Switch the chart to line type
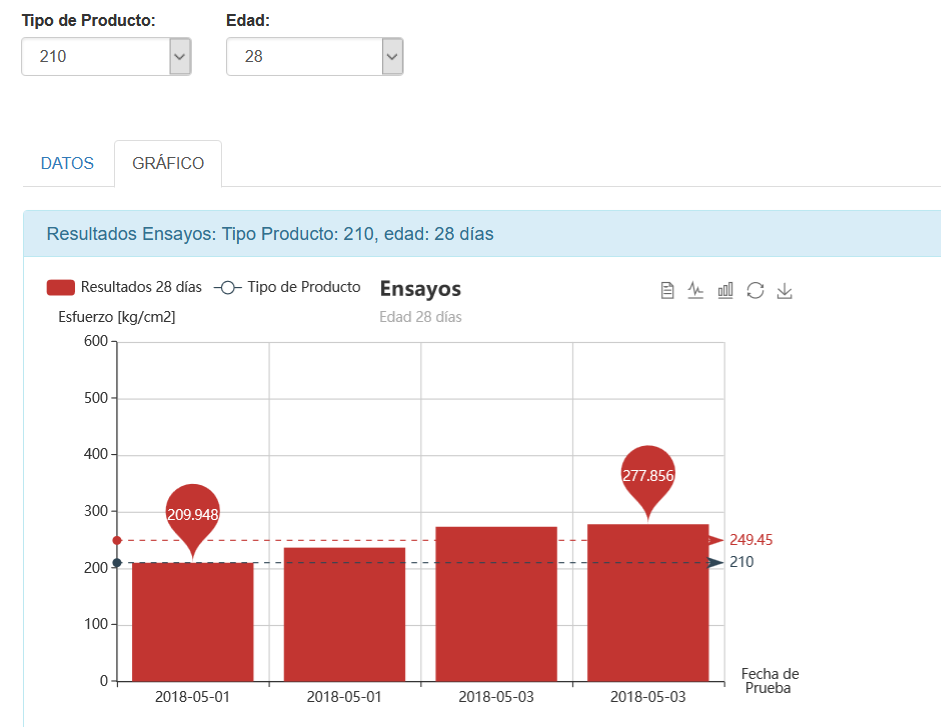This screenshot has width=941, height=727. pos(696,290)
